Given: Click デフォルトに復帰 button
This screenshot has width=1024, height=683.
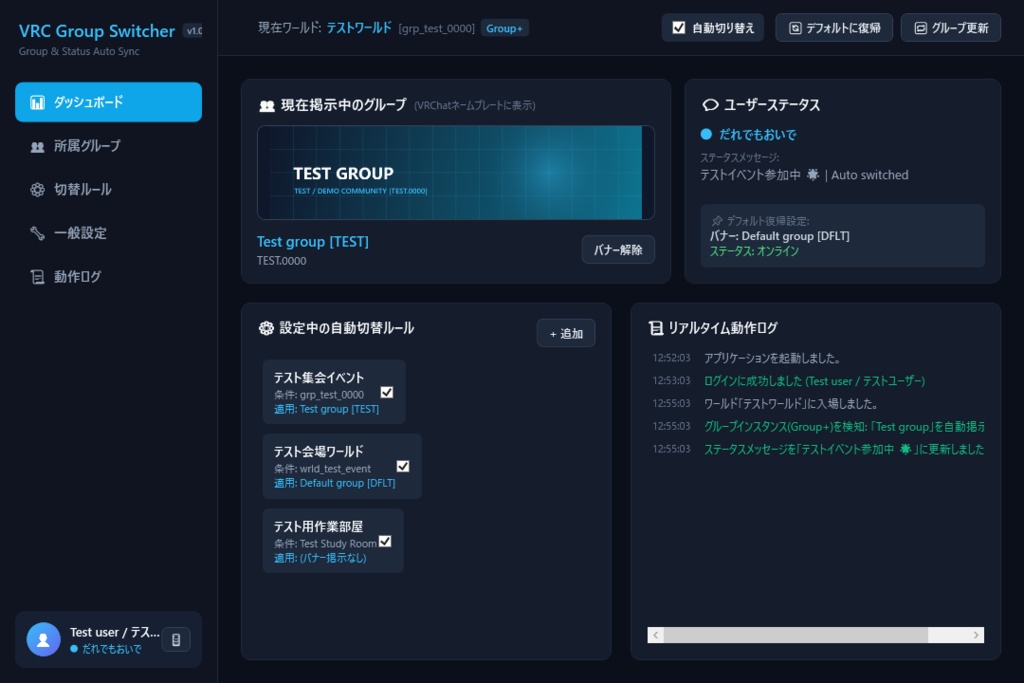Looking at the screenshot, I should click(x=834, y=28).
